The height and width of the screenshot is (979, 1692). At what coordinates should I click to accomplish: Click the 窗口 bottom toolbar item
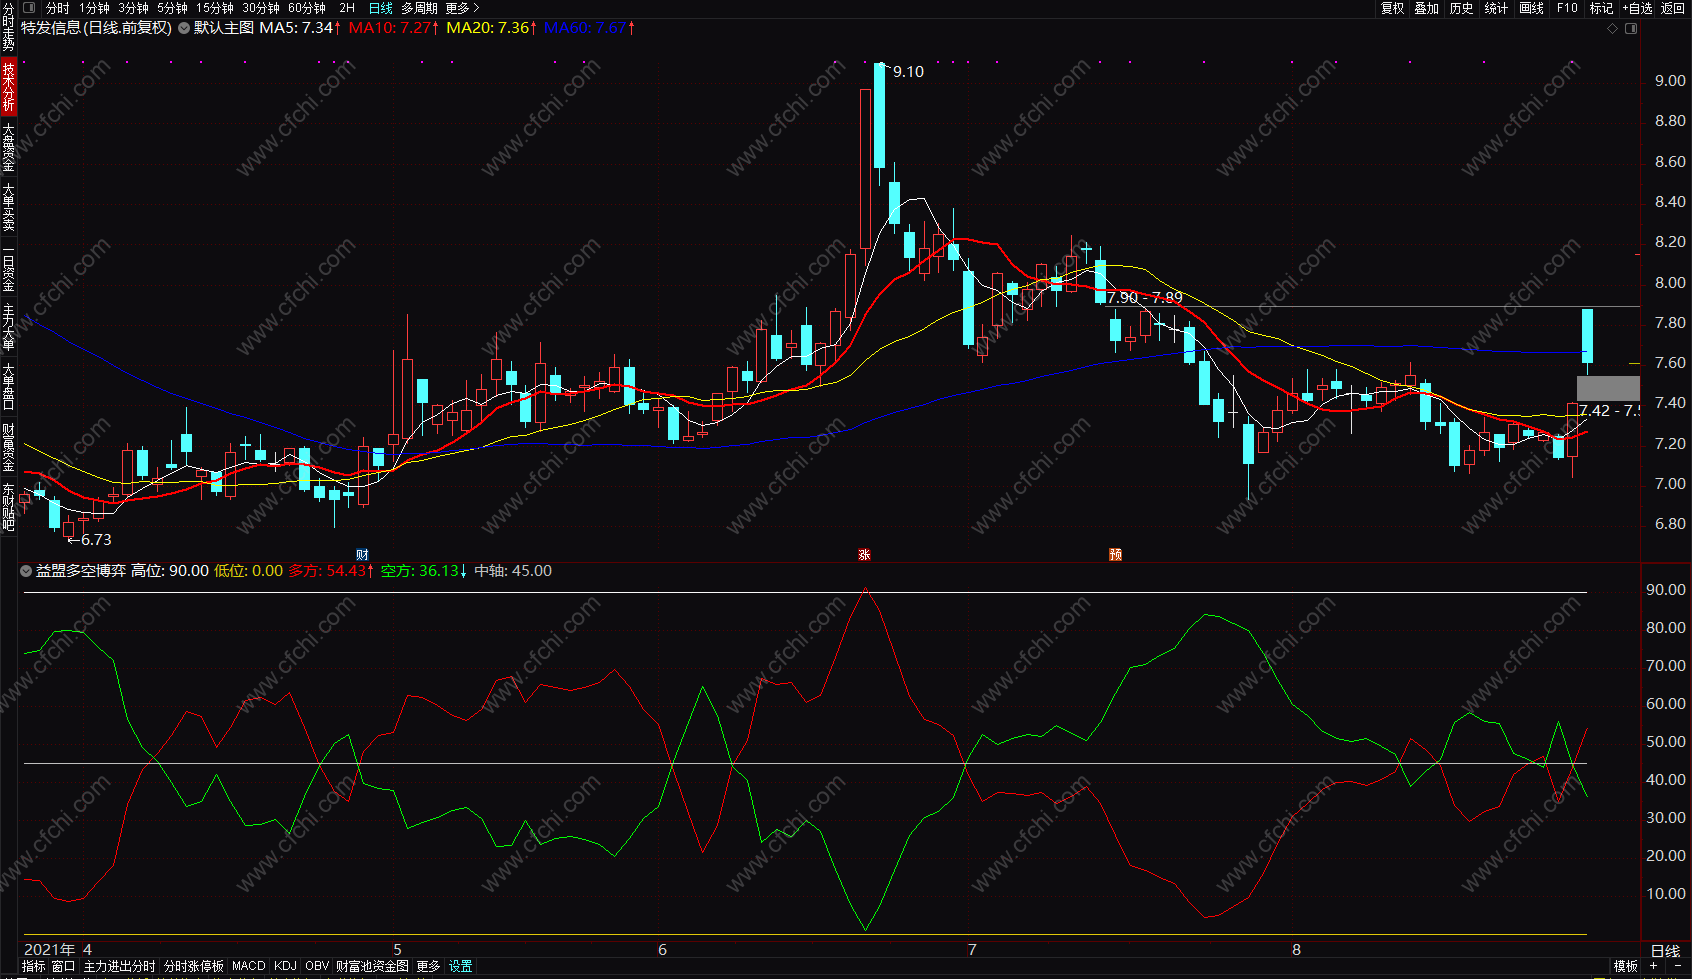(64, 966)
